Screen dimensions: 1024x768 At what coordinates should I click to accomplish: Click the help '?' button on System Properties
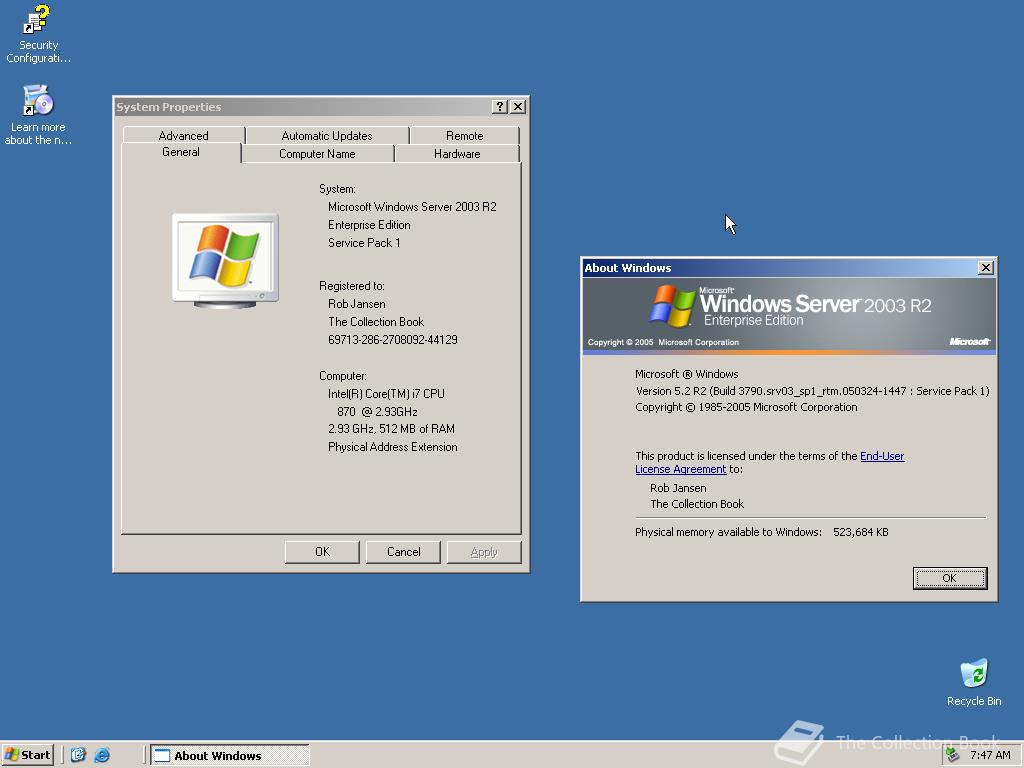click(x=499, y=106)
